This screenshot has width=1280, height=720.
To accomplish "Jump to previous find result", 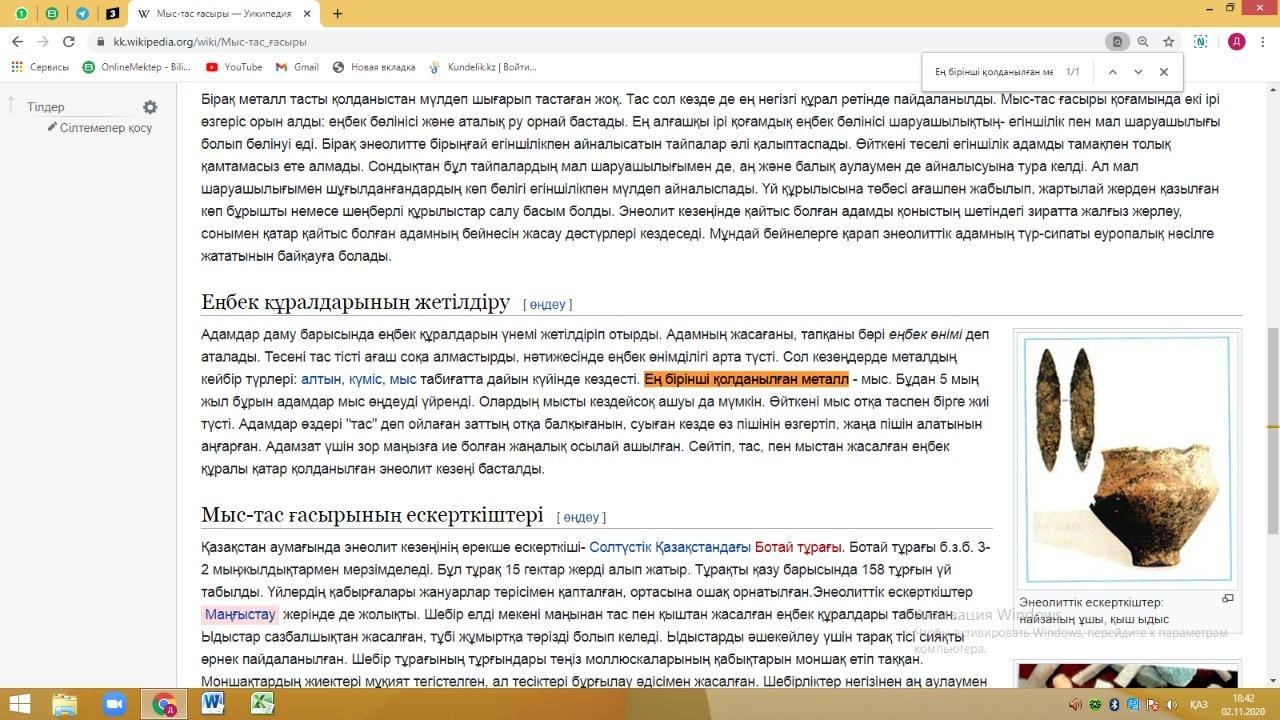I will tap(1112, 72).
